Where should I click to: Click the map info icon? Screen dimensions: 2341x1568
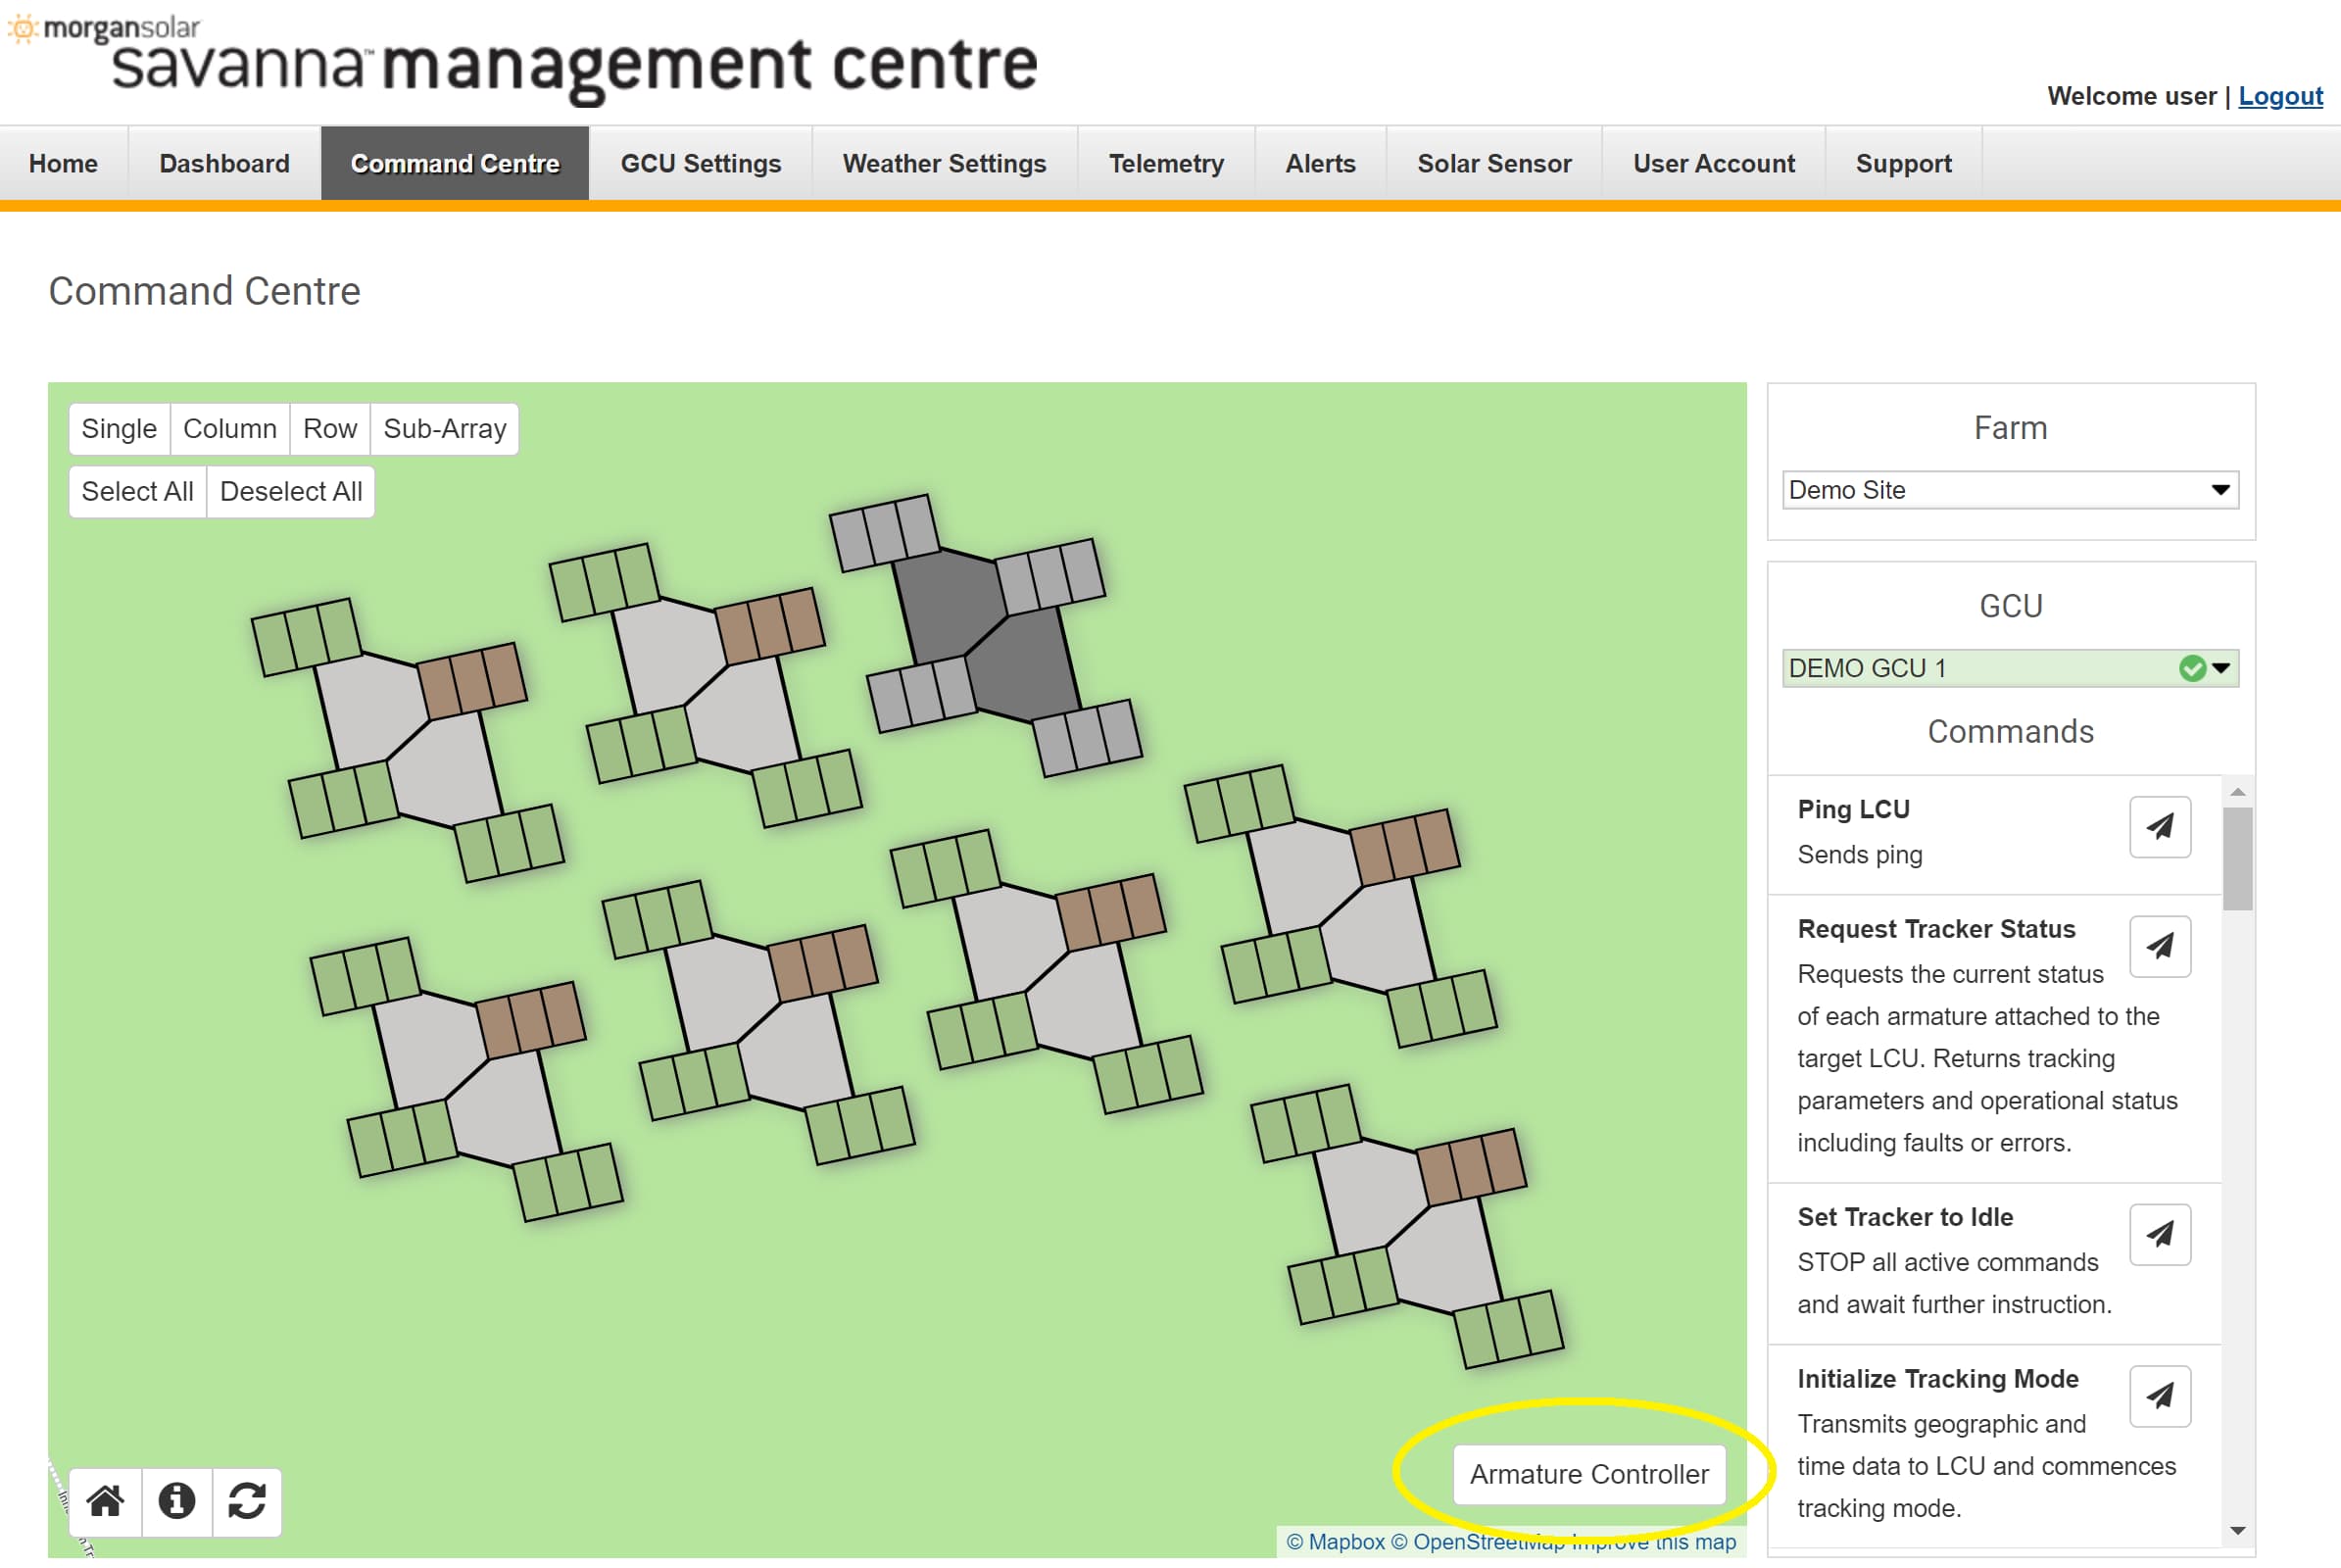click(177, 1501)
